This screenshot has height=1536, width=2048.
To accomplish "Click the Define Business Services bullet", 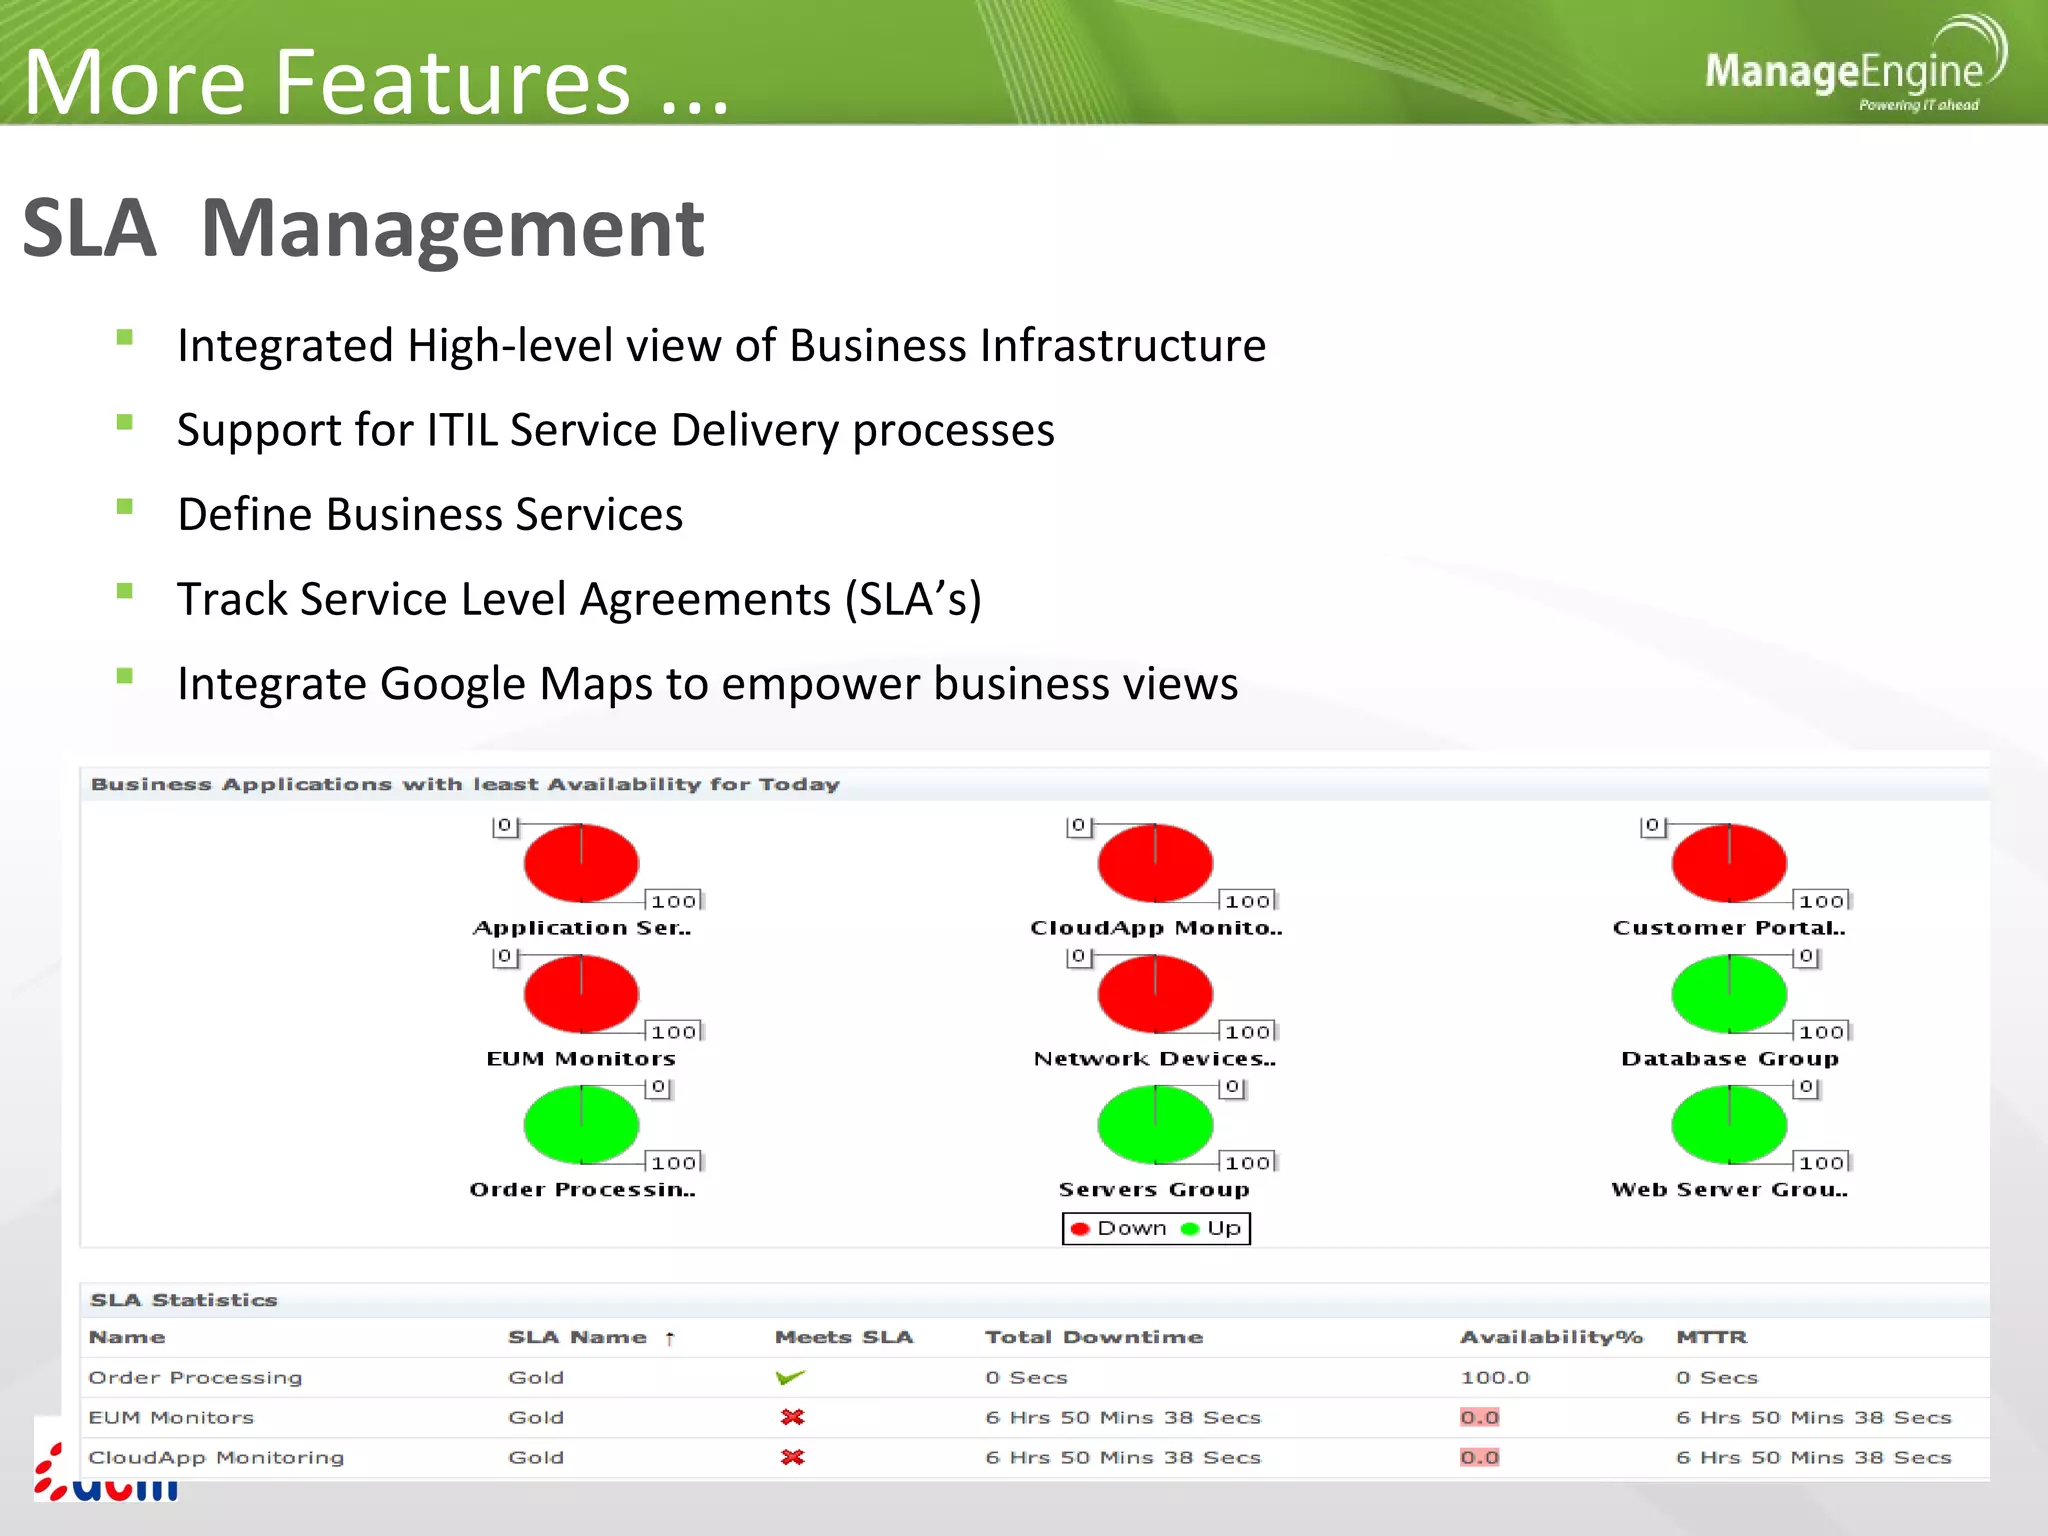I will tap(430, 515).
